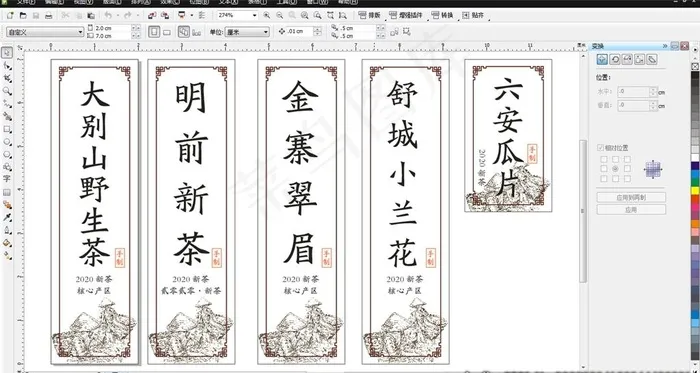Open the undo history dropdown arrow

point(117,15)
